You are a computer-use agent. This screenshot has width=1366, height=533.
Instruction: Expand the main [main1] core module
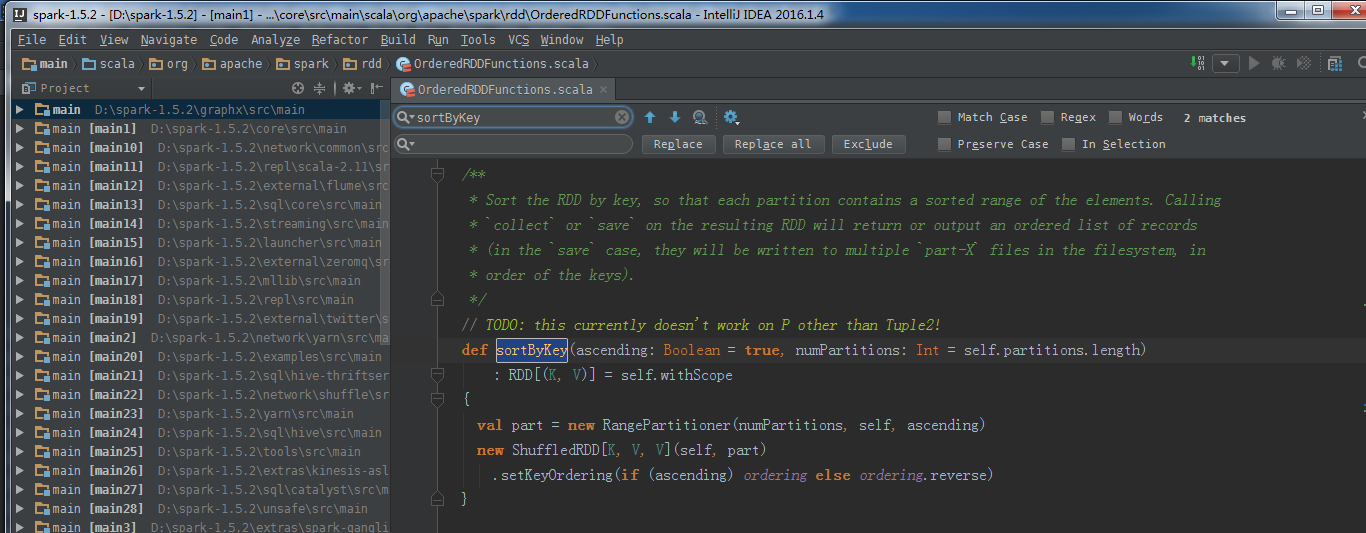tap(21, 129)
